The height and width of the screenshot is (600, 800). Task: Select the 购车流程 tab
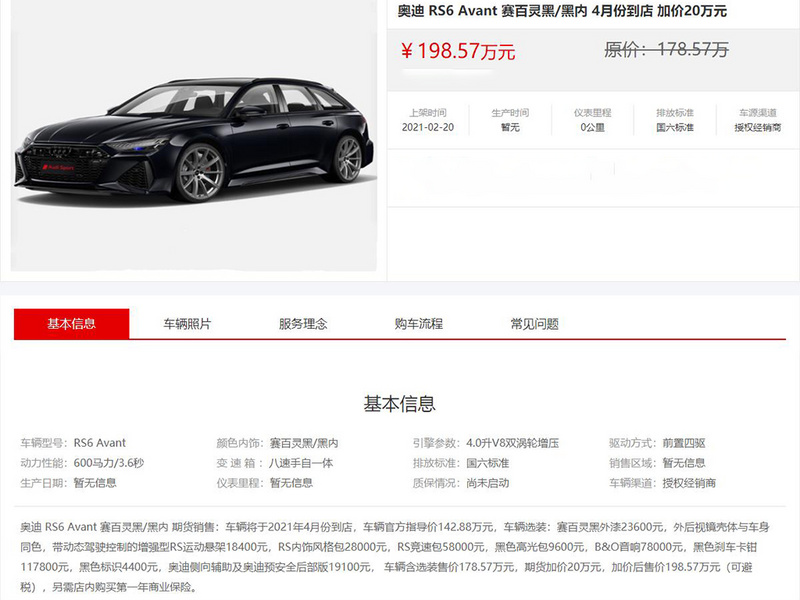pos(418,323)
